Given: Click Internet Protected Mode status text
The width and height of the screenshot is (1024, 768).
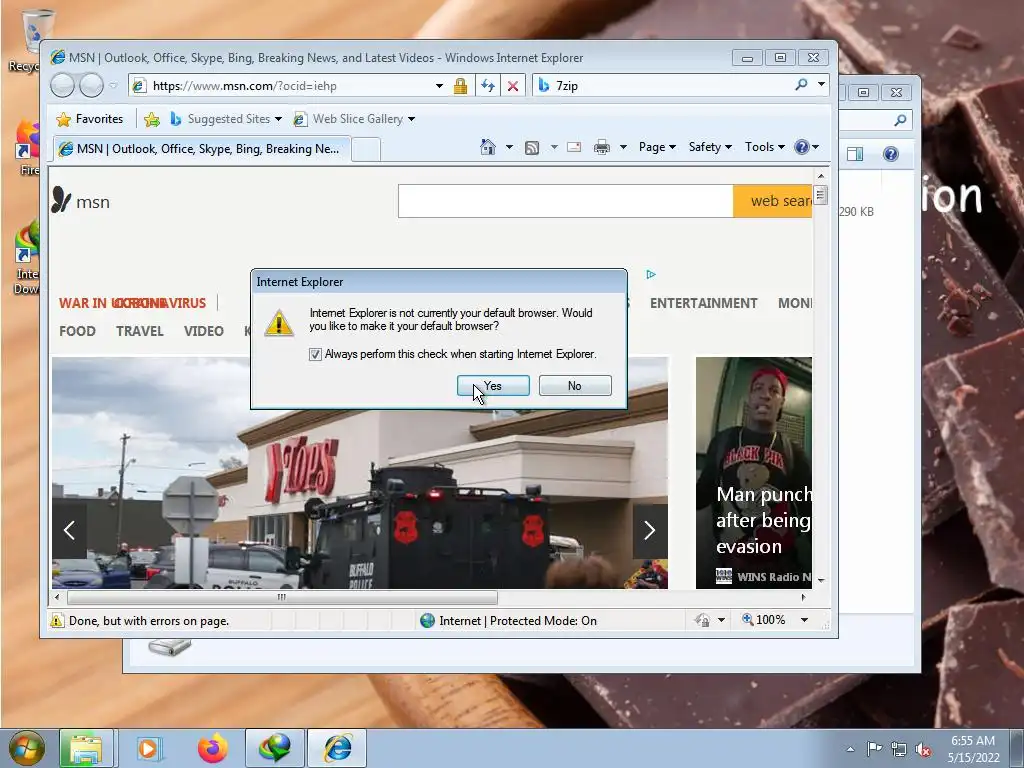Looking at the screenshot, I should [x=518, y=620].
